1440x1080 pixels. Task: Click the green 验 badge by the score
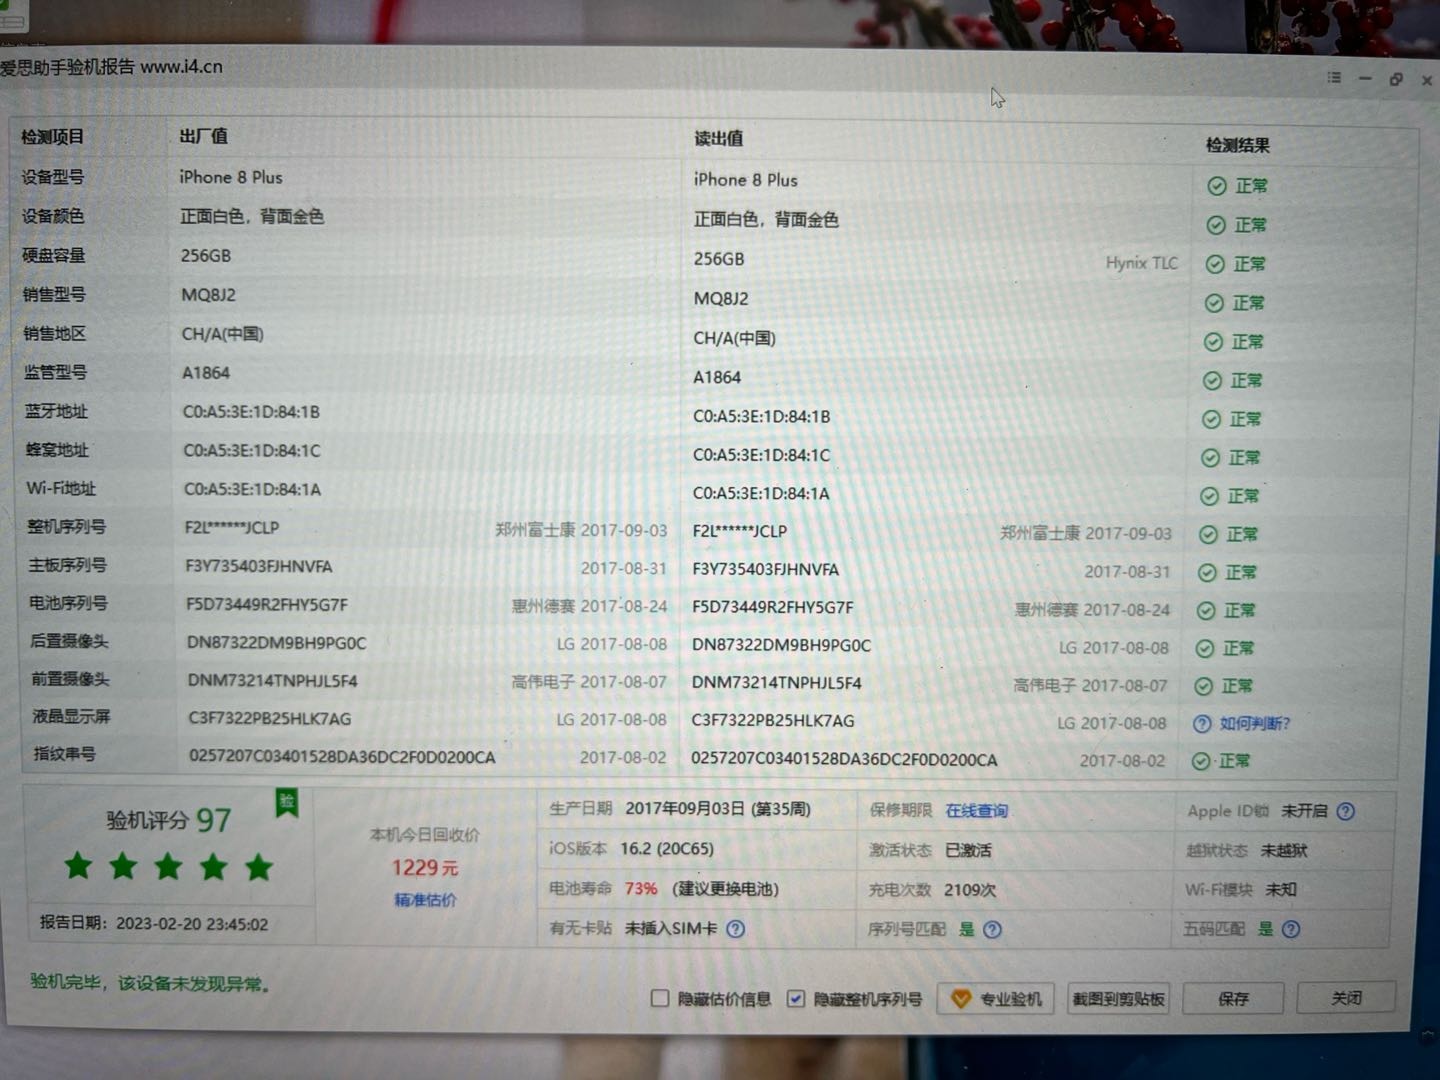(287, 802)
